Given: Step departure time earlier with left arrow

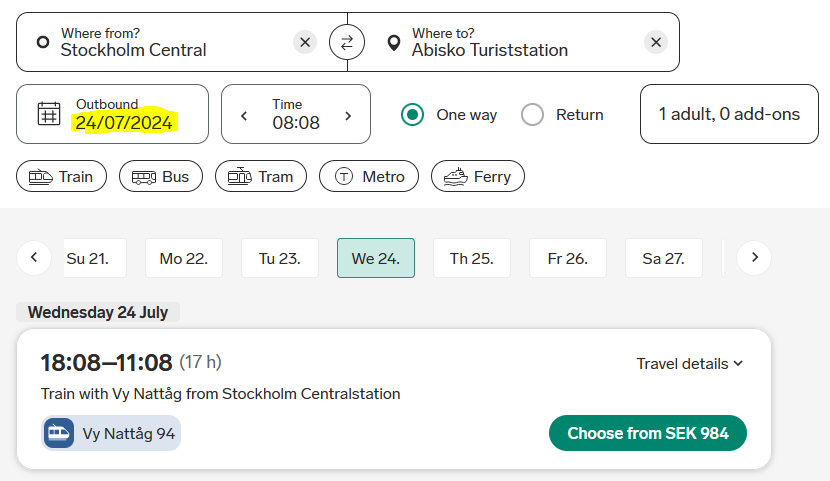Looking at the screenshot, I should click(244, 116).
